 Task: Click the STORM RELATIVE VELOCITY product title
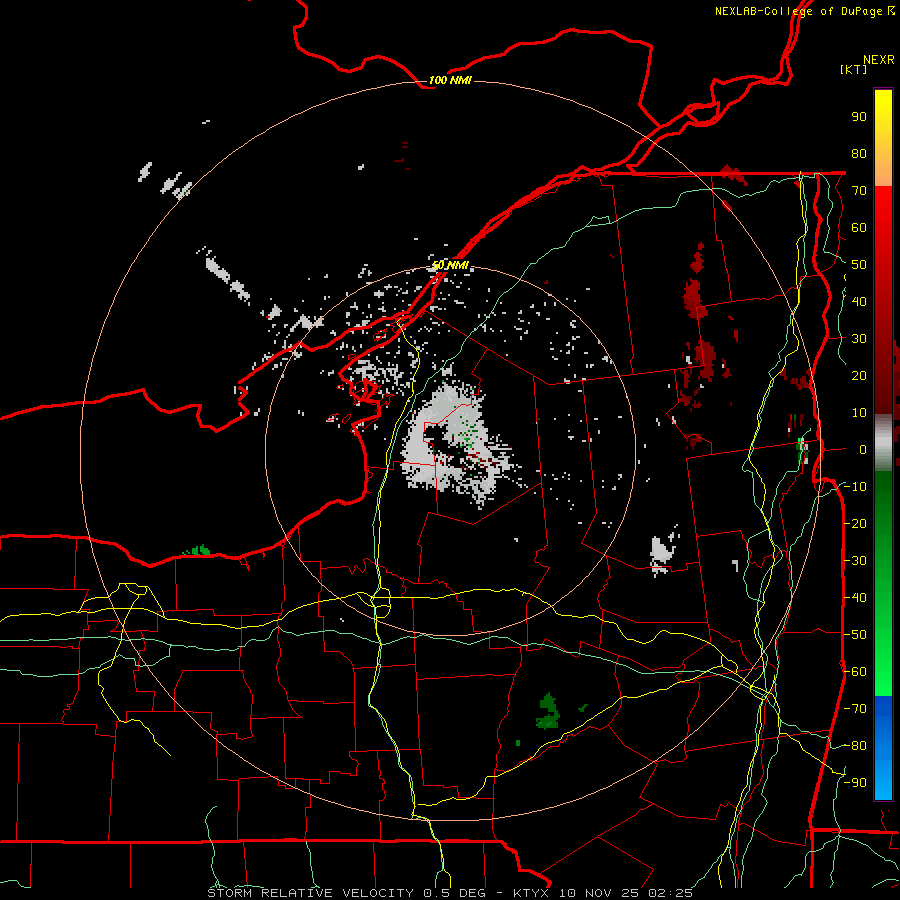[313, 893]
